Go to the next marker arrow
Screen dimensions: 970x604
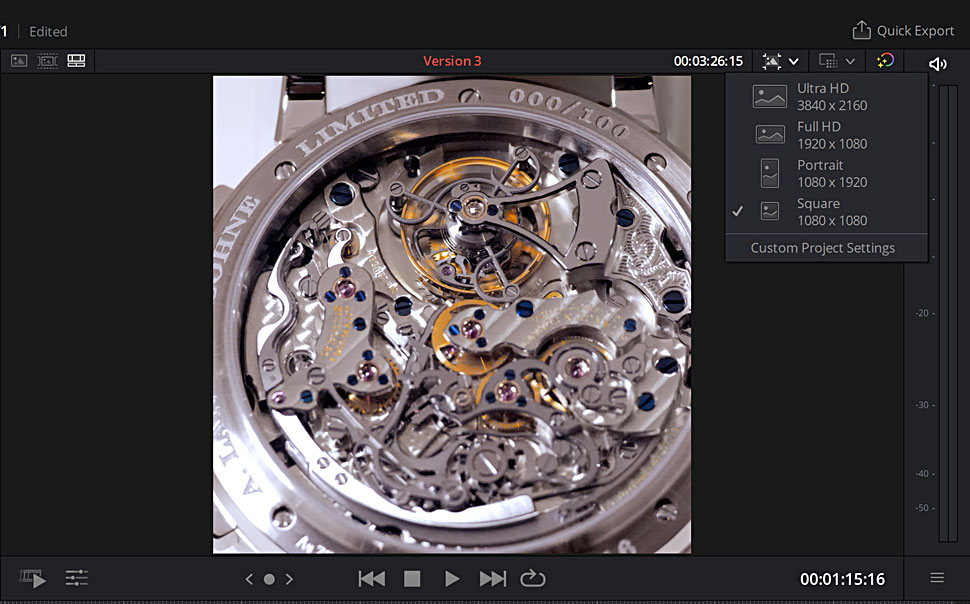(x=289, y=579)
